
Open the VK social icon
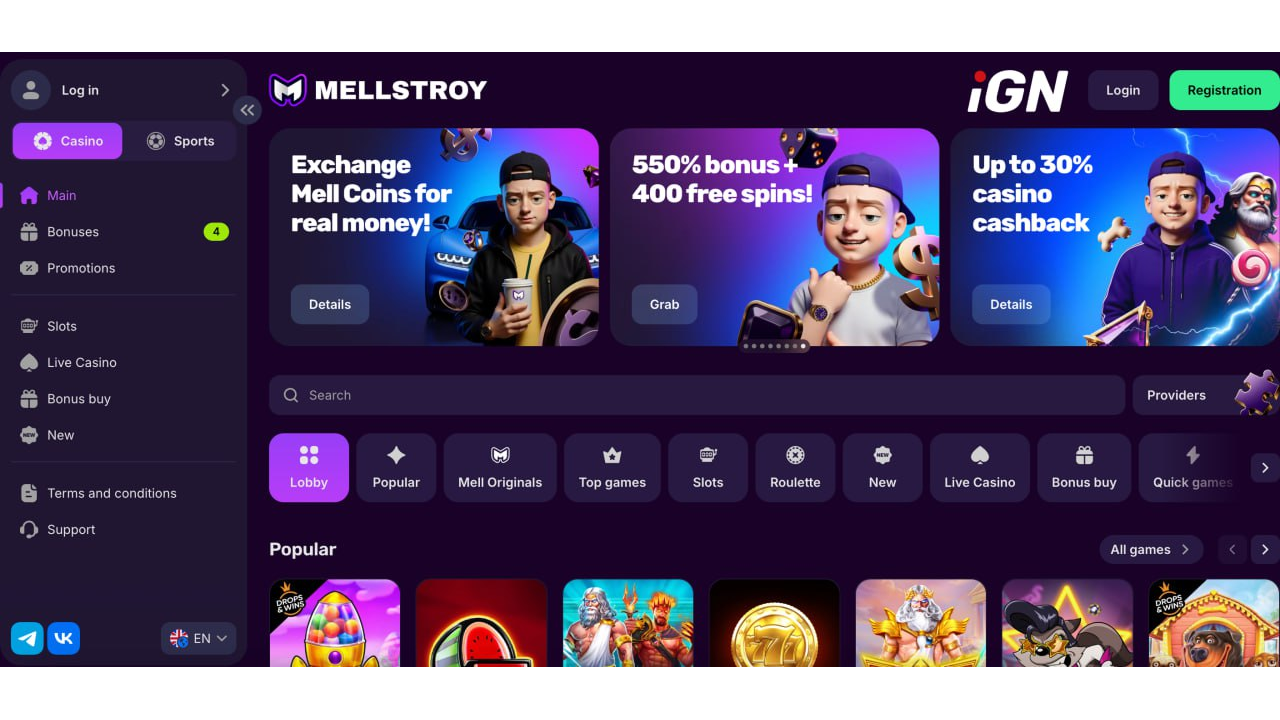[x=64, y=638]
